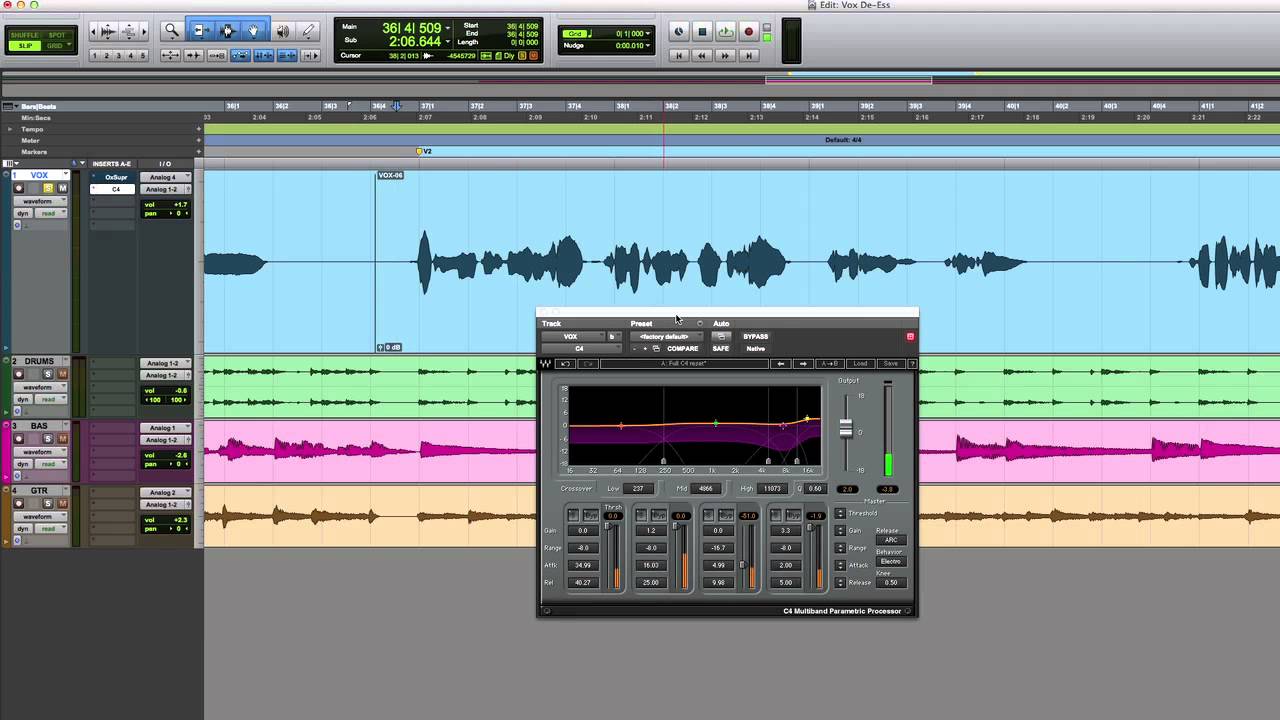
Task: Click the Stop transport button
Action: click(x=702, y=32)
